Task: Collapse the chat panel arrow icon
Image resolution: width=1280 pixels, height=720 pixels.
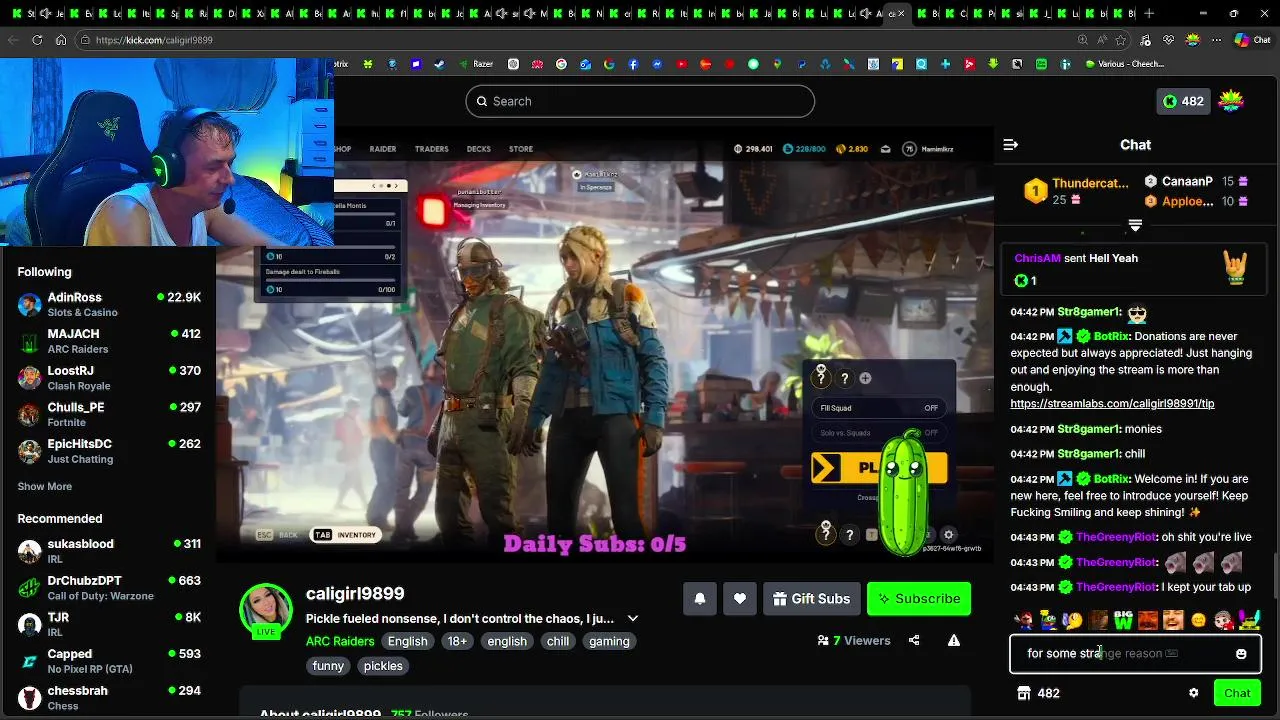Action: pyautogui.click(x=1010, y=145)
